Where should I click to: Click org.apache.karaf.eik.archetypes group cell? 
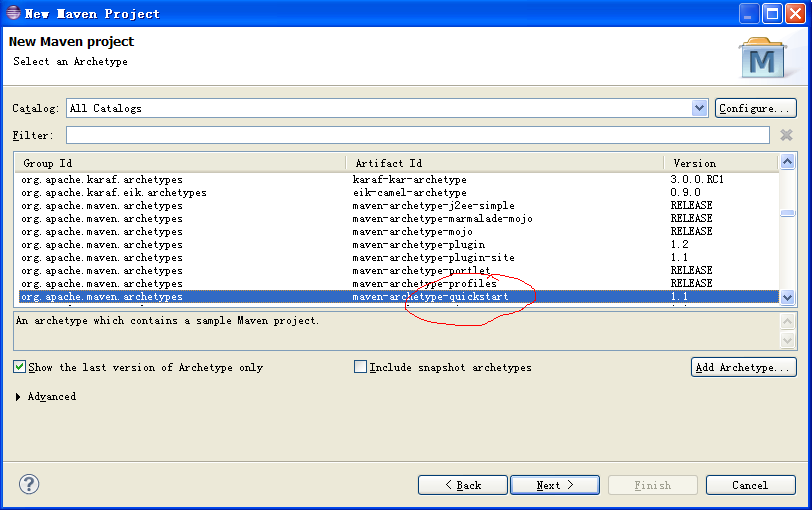tap(114, 193)
